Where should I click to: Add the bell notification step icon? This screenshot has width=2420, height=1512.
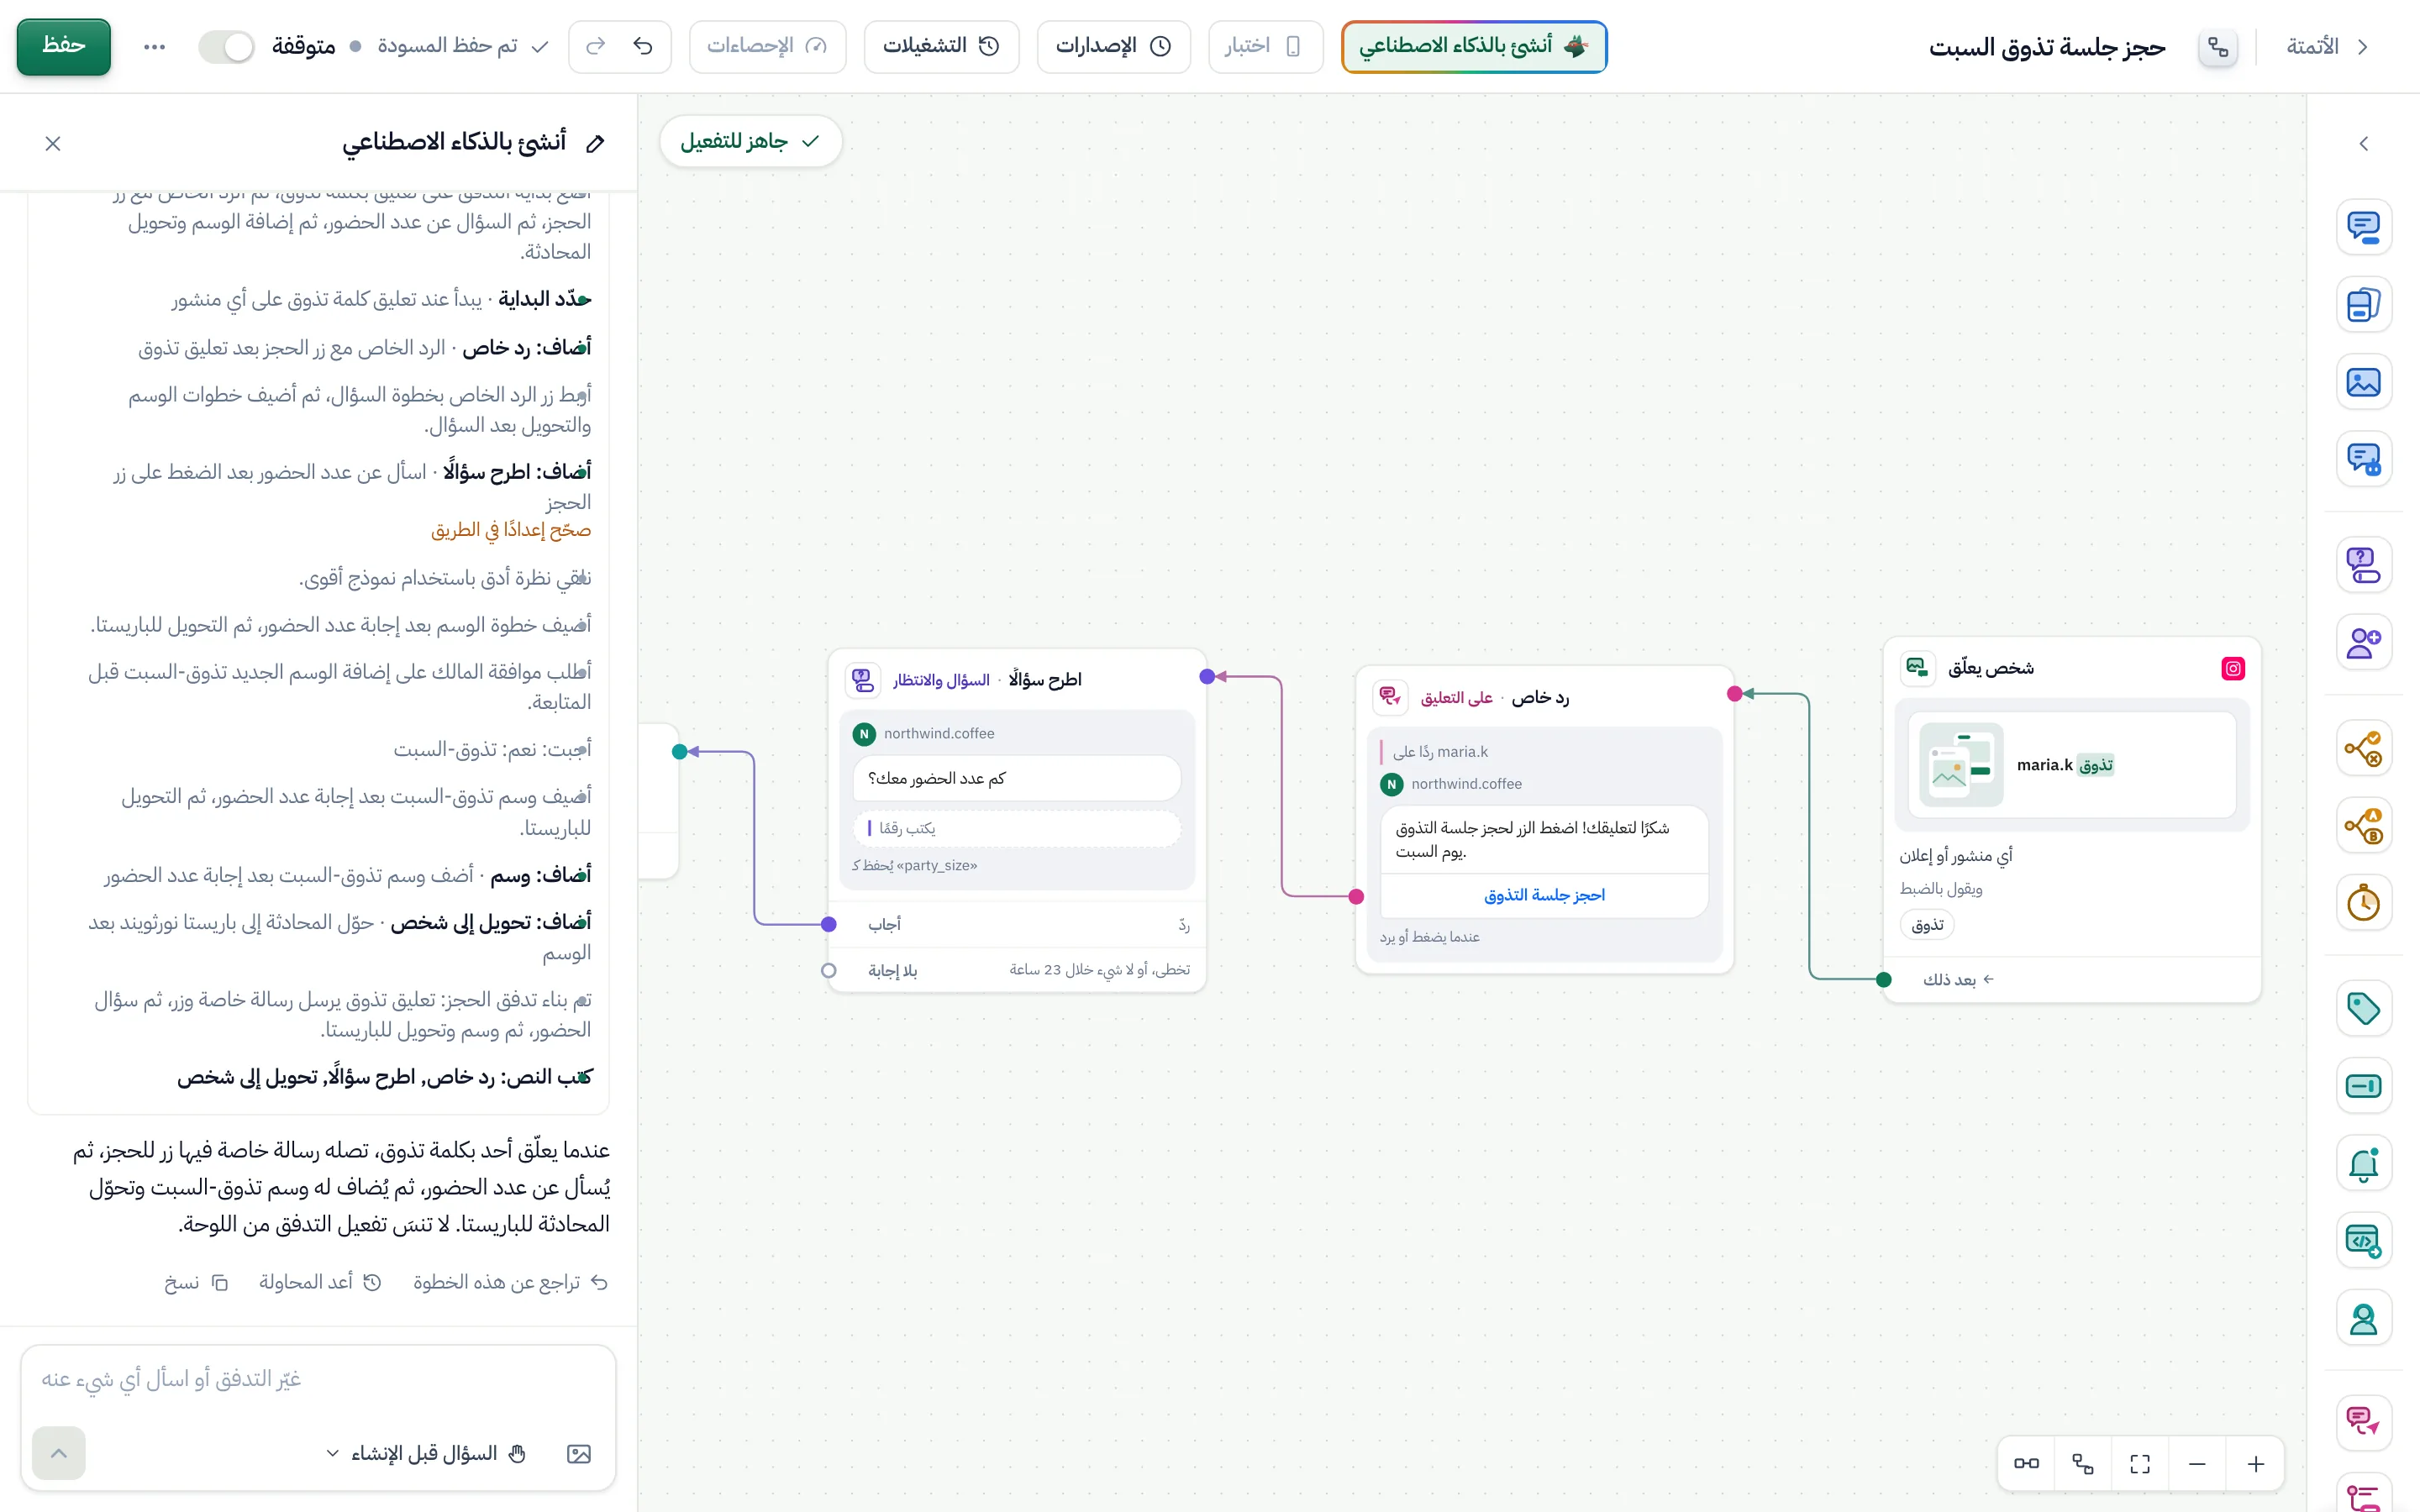2363,1164
